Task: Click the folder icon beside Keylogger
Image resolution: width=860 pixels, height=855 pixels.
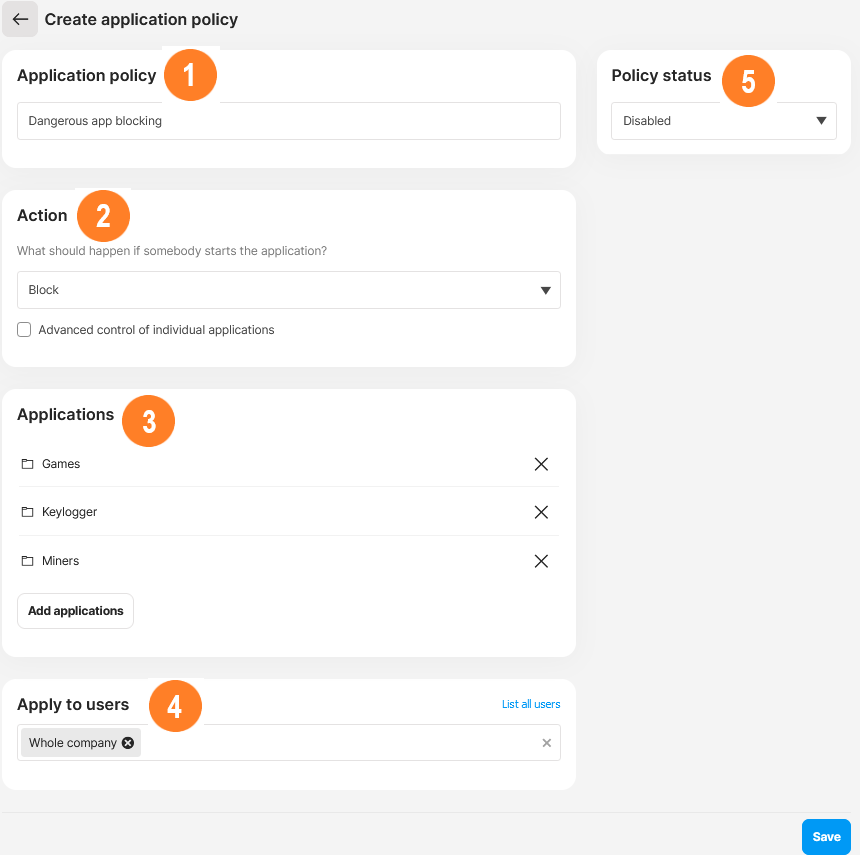Action: click(26, 511)
